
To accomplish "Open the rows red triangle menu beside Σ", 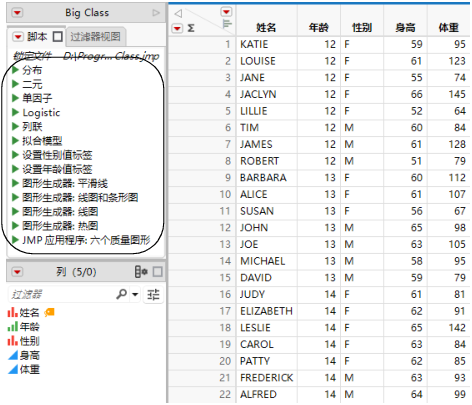I will [x=177, y=28].
